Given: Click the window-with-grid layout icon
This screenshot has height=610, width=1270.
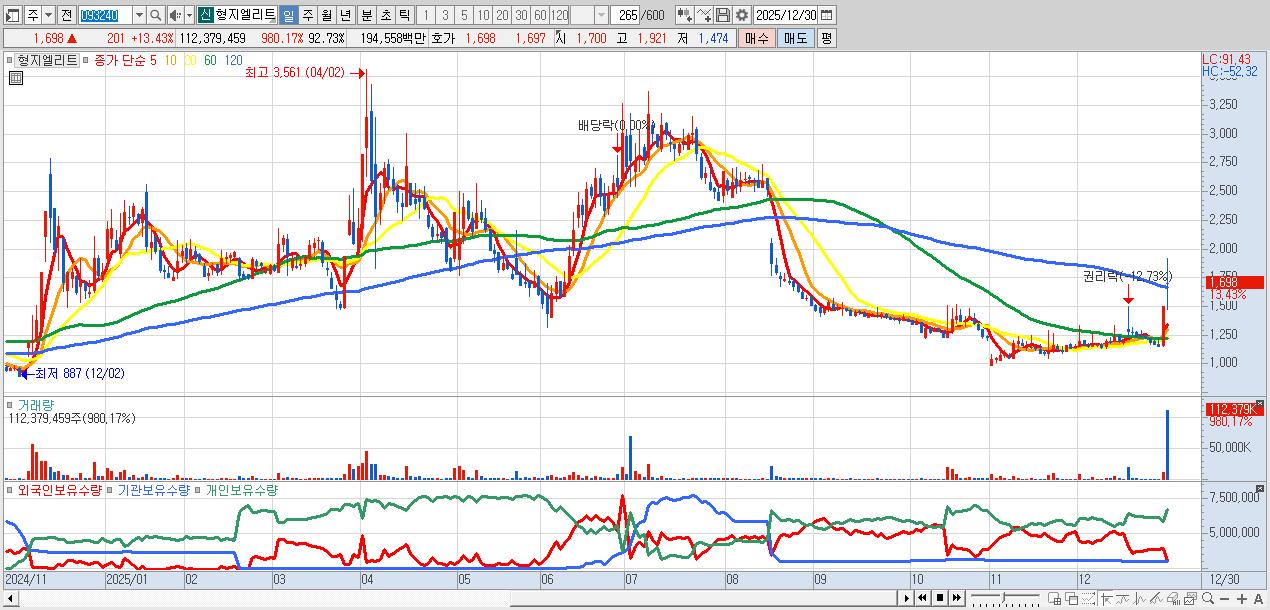Looking at the screenshot, I should click(1055, 599).
